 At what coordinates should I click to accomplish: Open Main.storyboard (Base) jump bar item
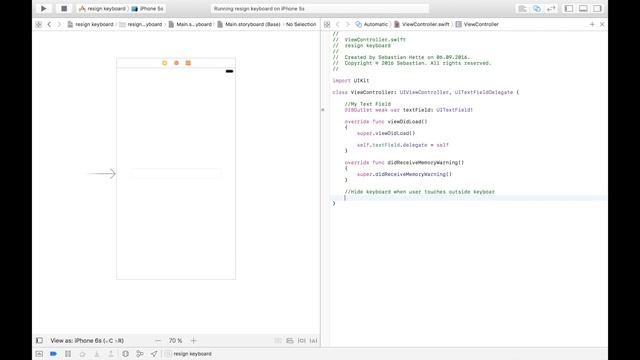point(249,24)
